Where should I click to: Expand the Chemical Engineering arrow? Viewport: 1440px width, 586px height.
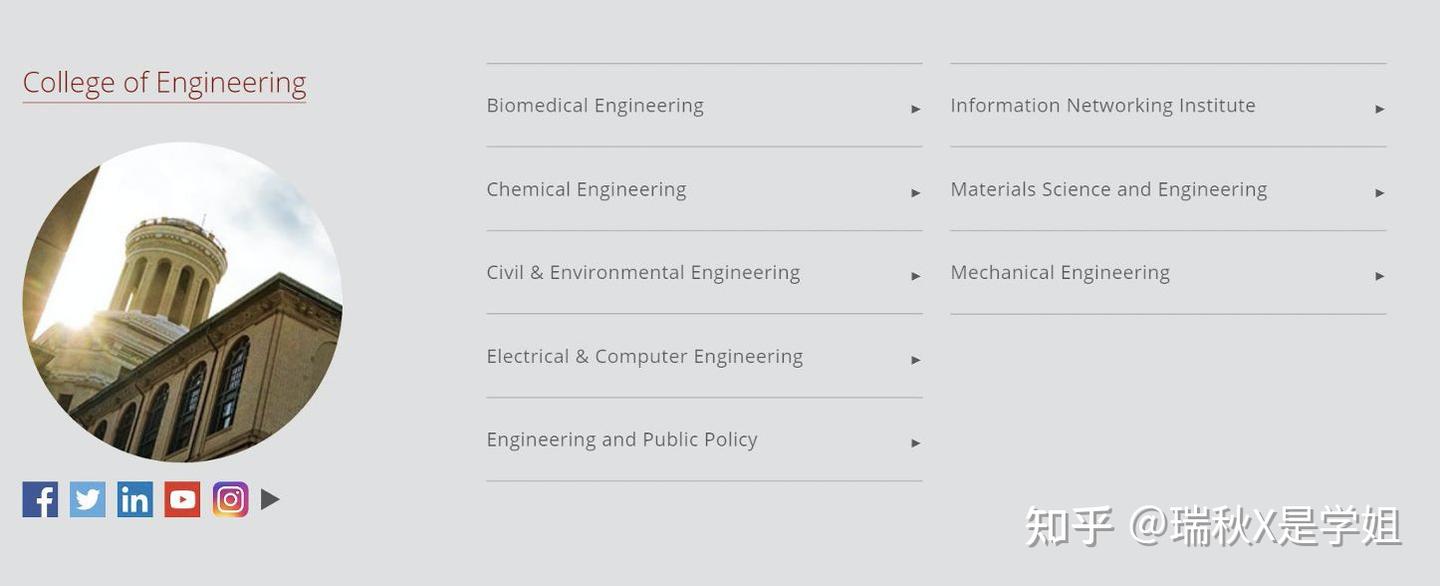pos(915,193)
